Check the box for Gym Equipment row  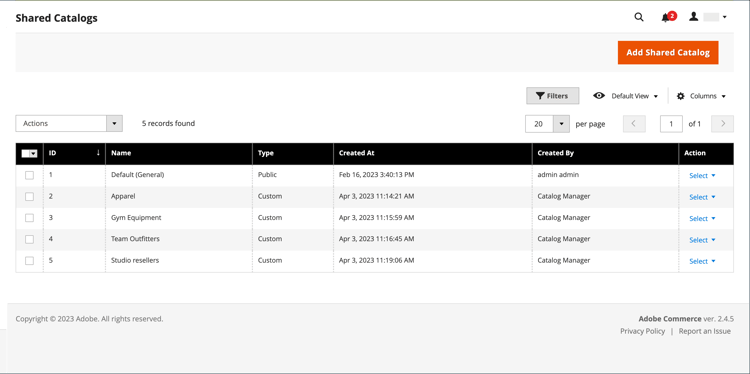[30, 218]
